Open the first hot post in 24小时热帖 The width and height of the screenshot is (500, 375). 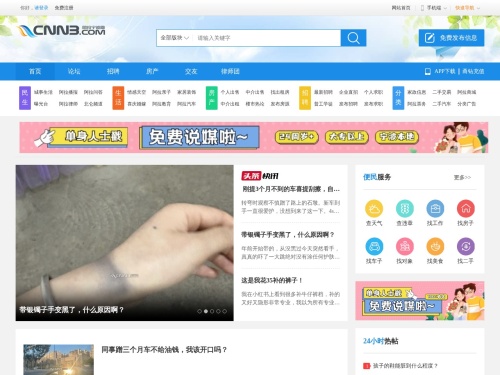pos(405,366)
